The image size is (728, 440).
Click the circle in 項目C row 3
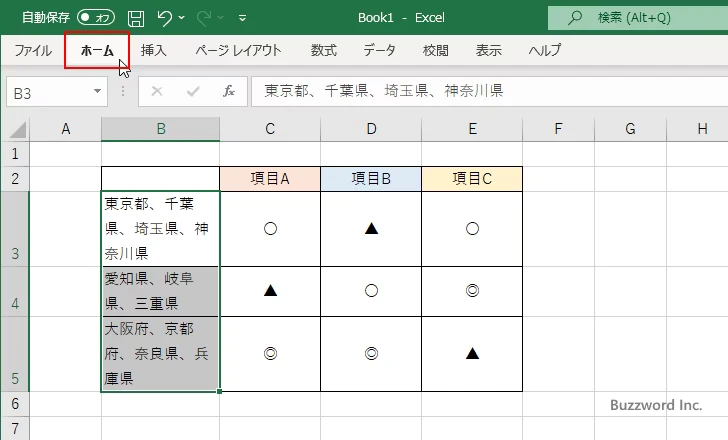pos(472,229)
